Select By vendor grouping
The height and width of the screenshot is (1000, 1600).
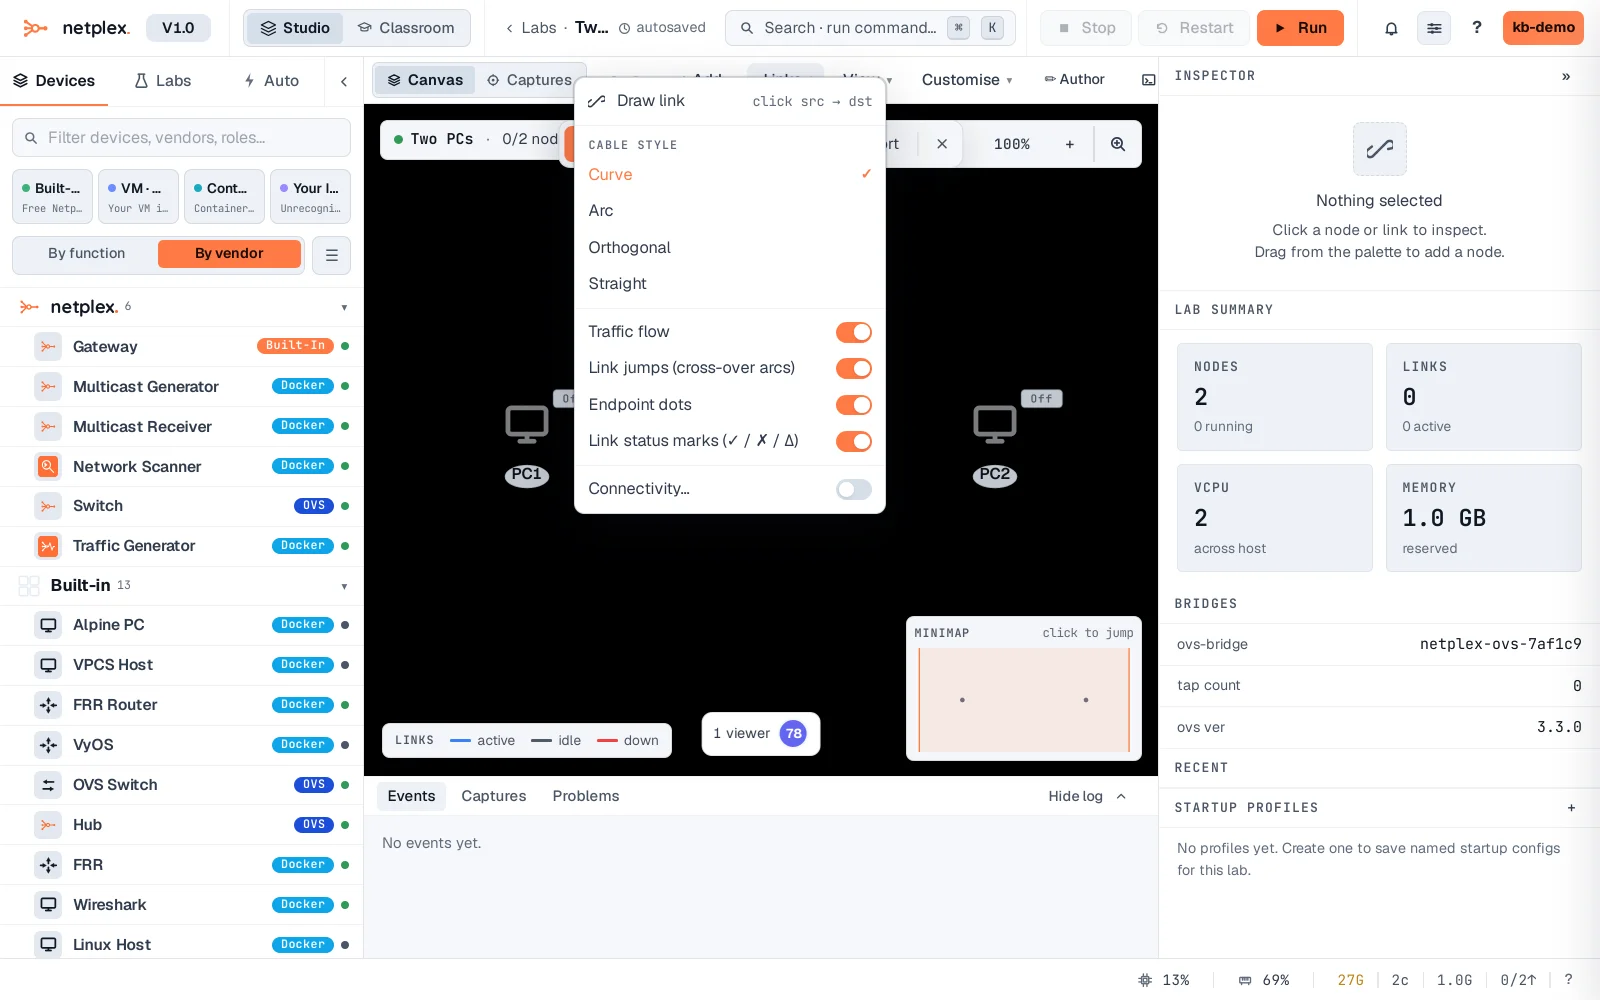pyautogui.click(x=229, y=254)
